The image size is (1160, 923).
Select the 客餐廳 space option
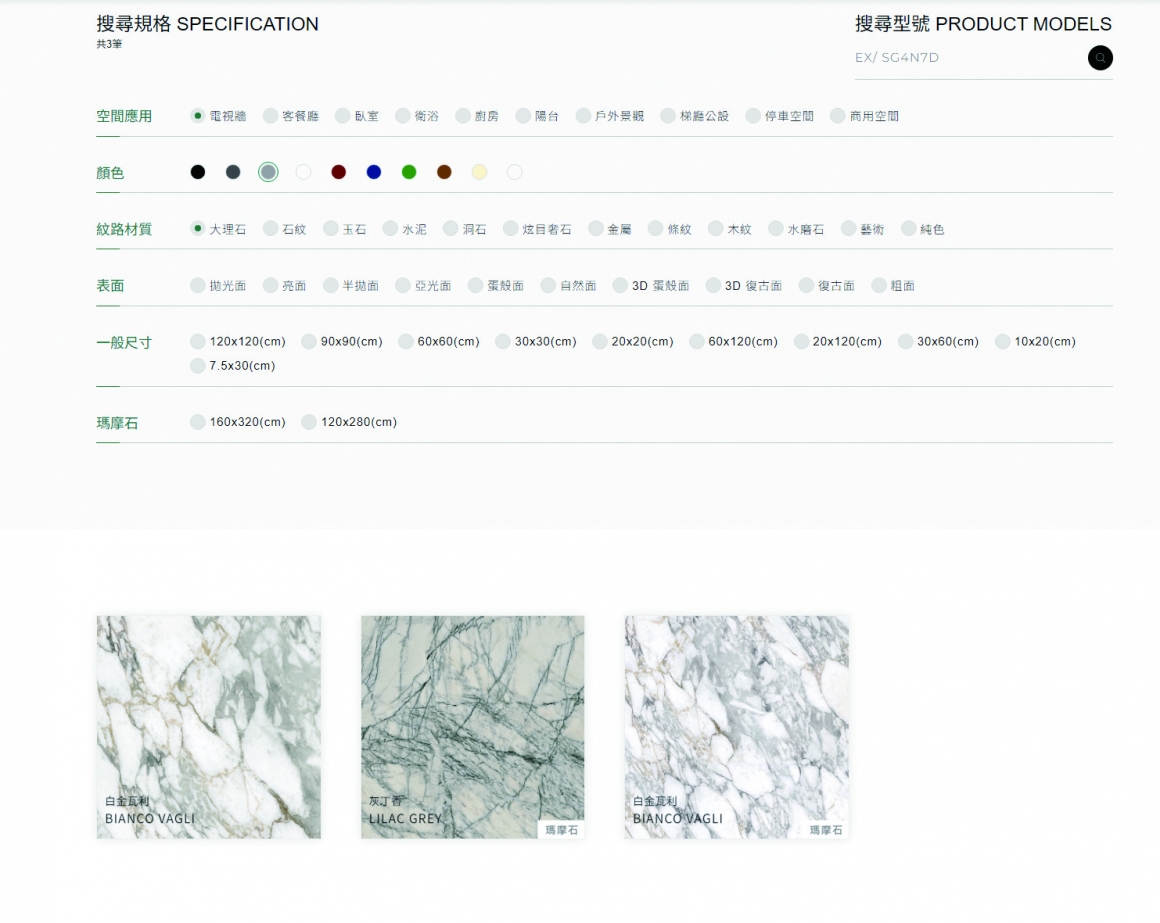click(271, 116)
